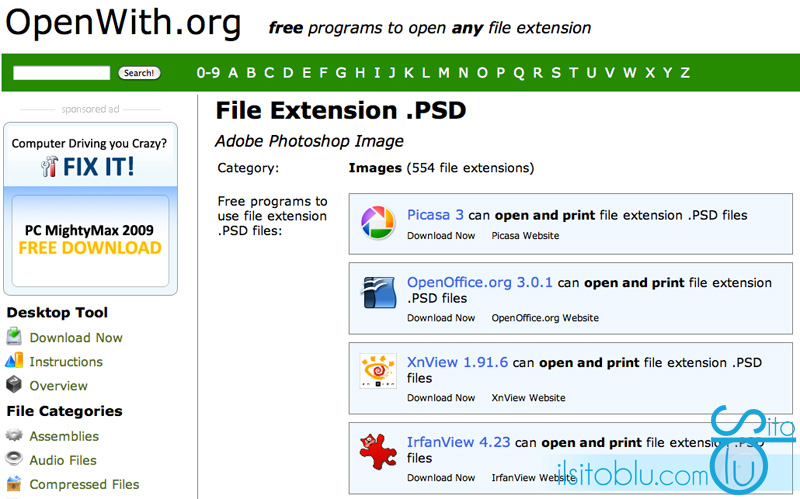The width and height of the screenshot is (800, 499).
Task: Click the Assemblies gear icon
Action: (x=14, y=436)
